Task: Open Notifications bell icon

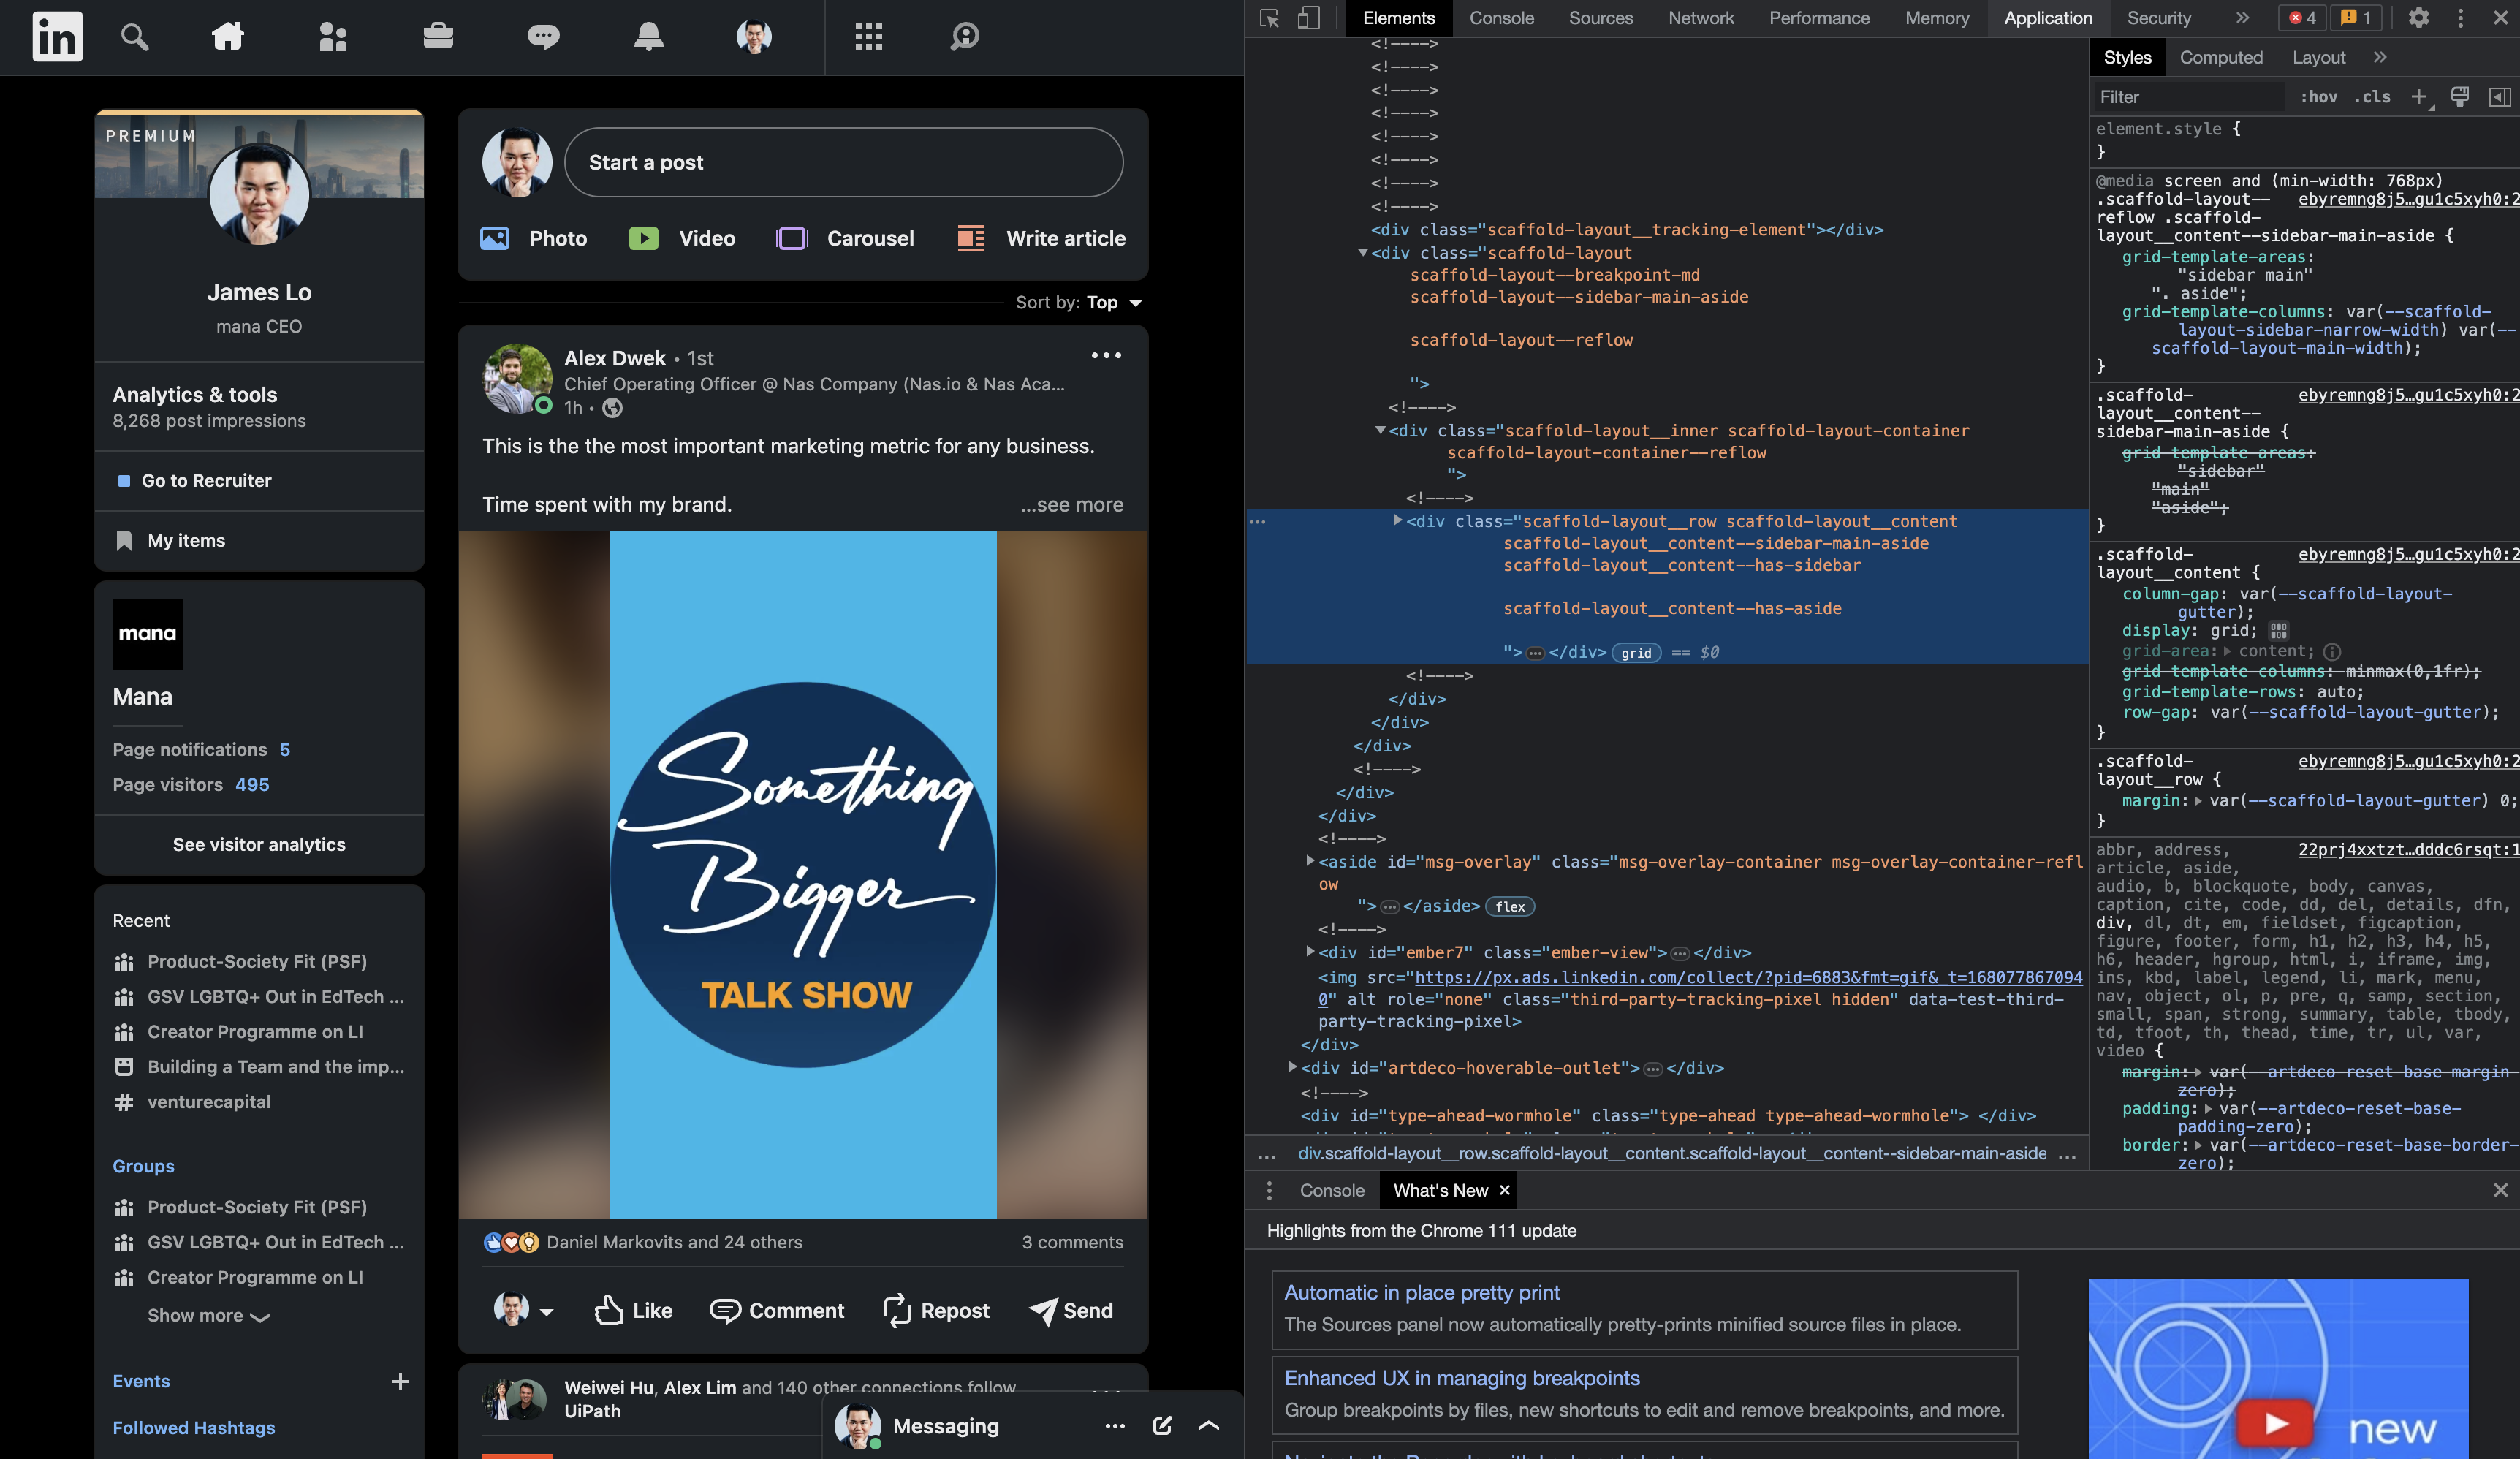Action: (649, 37)
